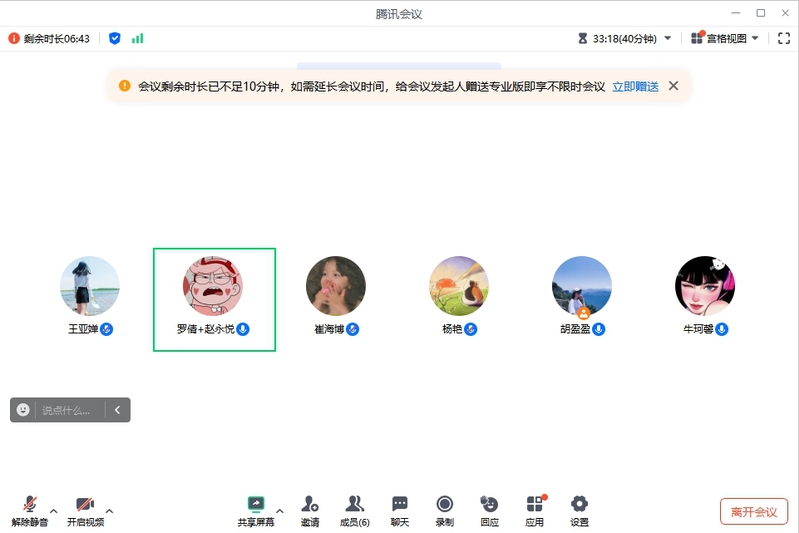Open the Chat (聊天) panel

[x=400, y=505]
